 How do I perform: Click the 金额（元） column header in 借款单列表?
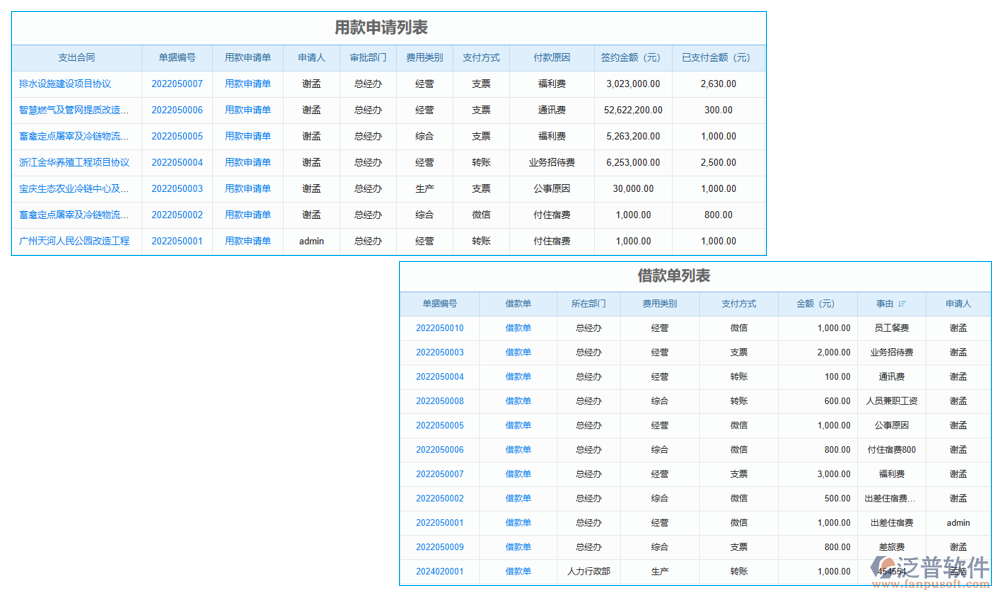point(817,304)
